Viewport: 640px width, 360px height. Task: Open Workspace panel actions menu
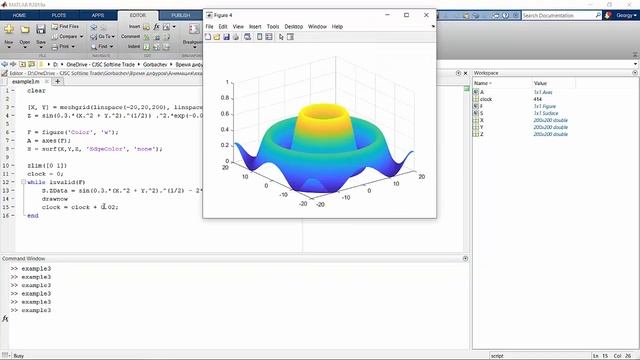point(635,73)
